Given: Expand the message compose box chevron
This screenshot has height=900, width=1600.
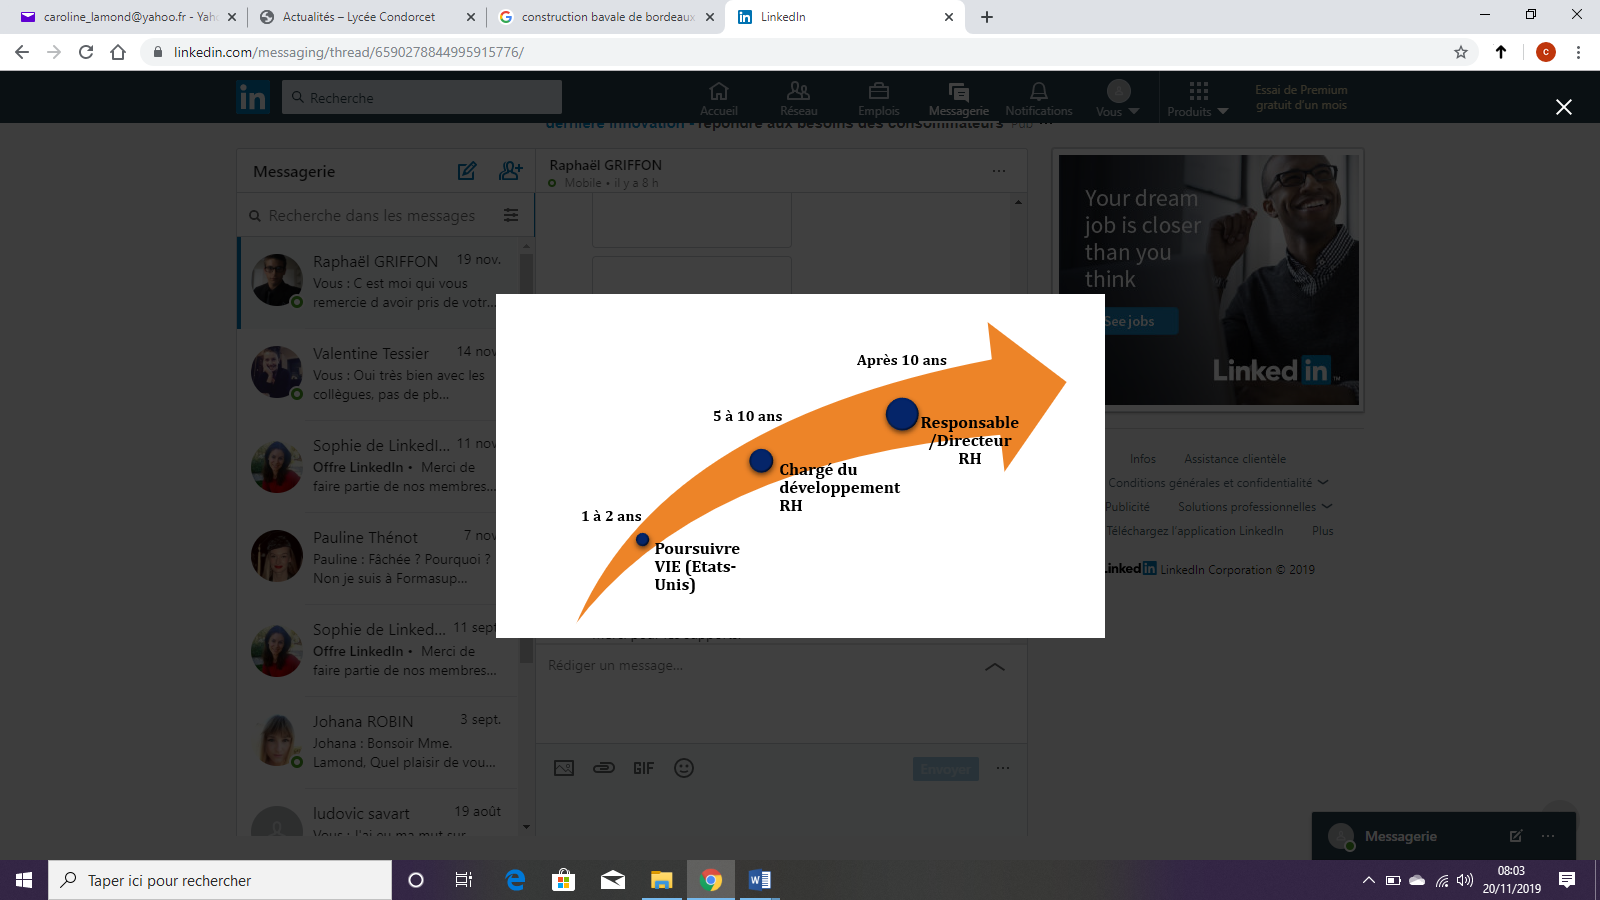Looking at the screenshot, I should pos(995,666).
